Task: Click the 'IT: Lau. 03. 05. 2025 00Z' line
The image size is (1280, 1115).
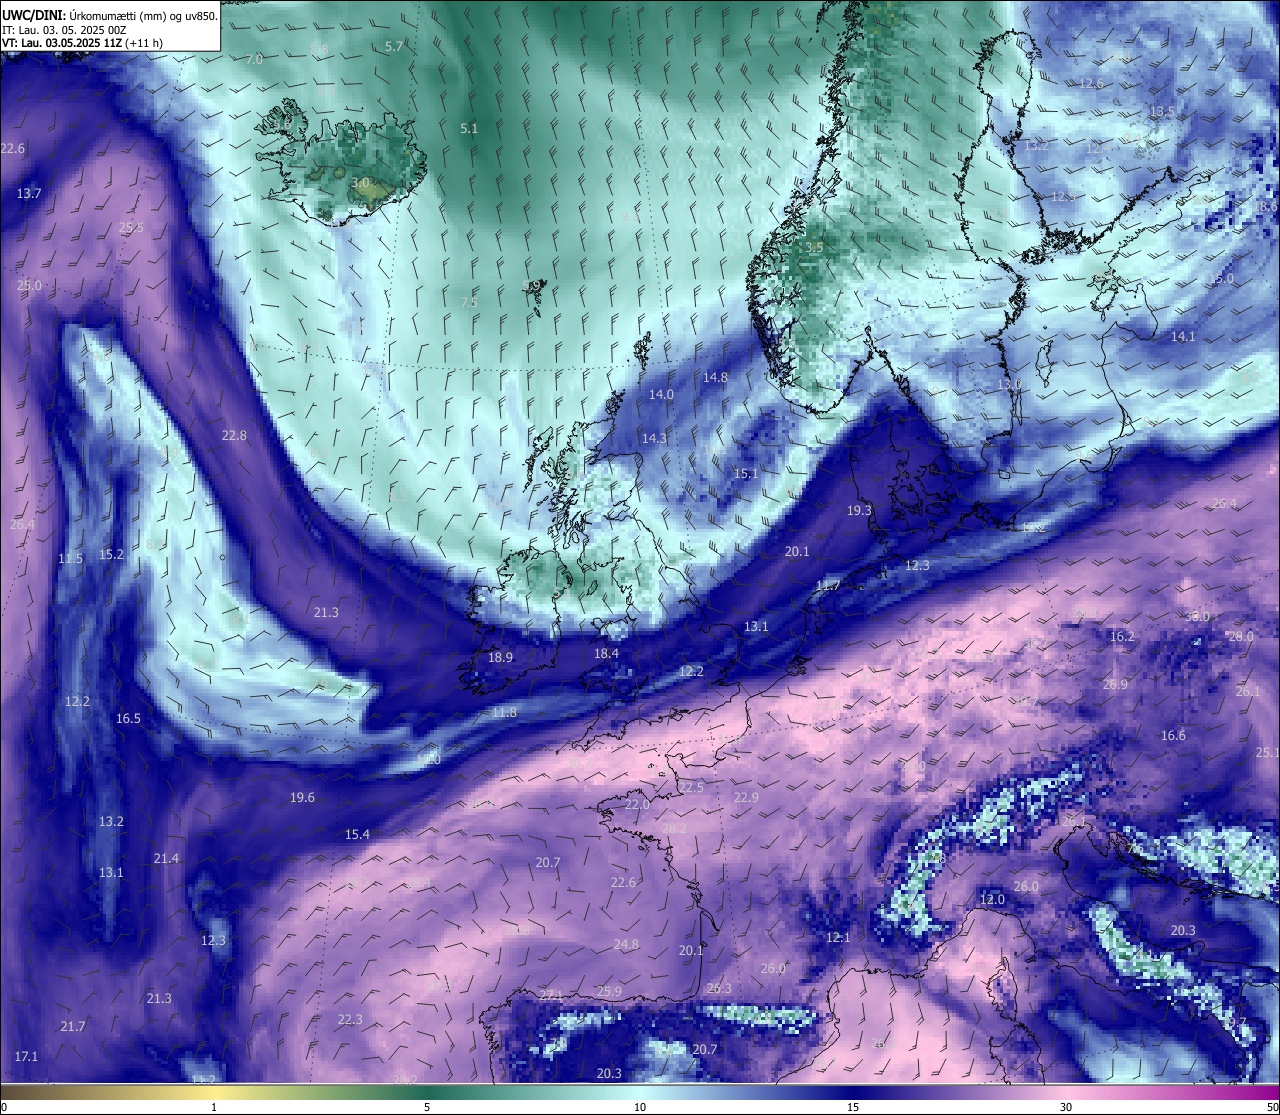Action: coord(64,30)
